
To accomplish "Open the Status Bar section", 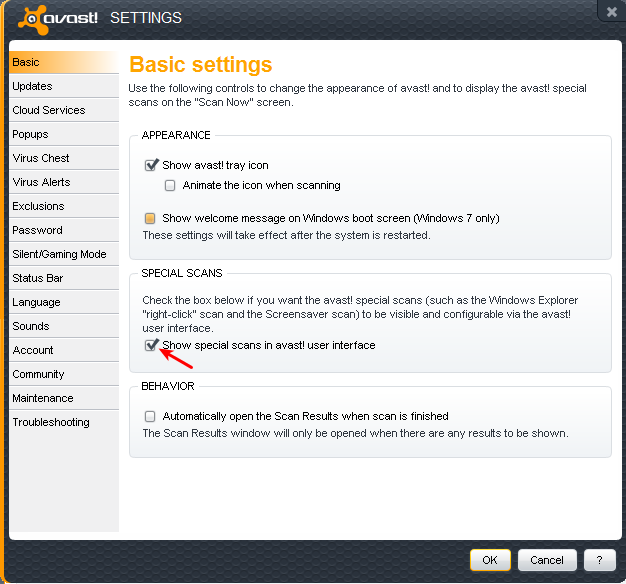I will (x=64, y=278).
